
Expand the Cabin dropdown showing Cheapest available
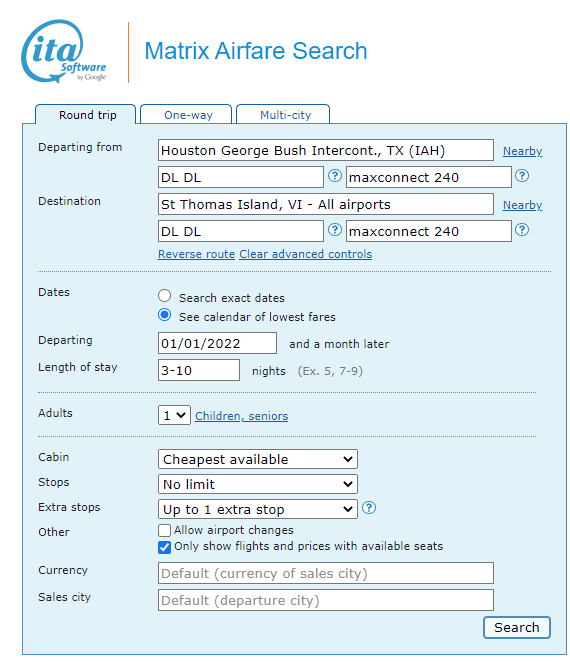[257, 459]
